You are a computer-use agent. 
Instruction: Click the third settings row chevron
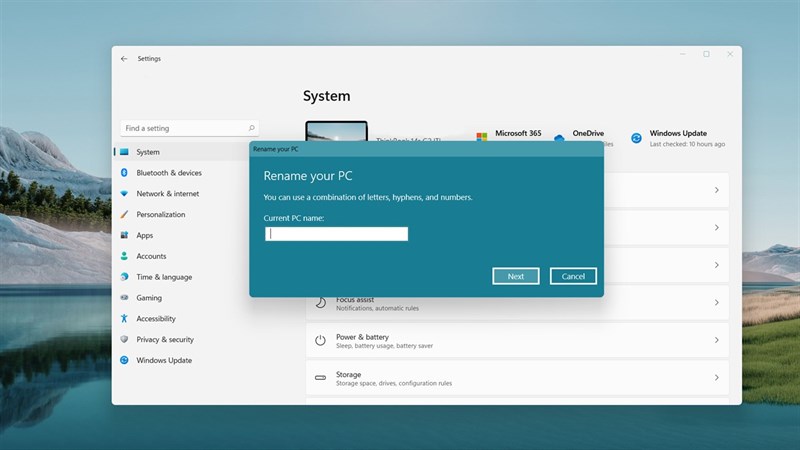pyautogui.click(x=717, y=265)
